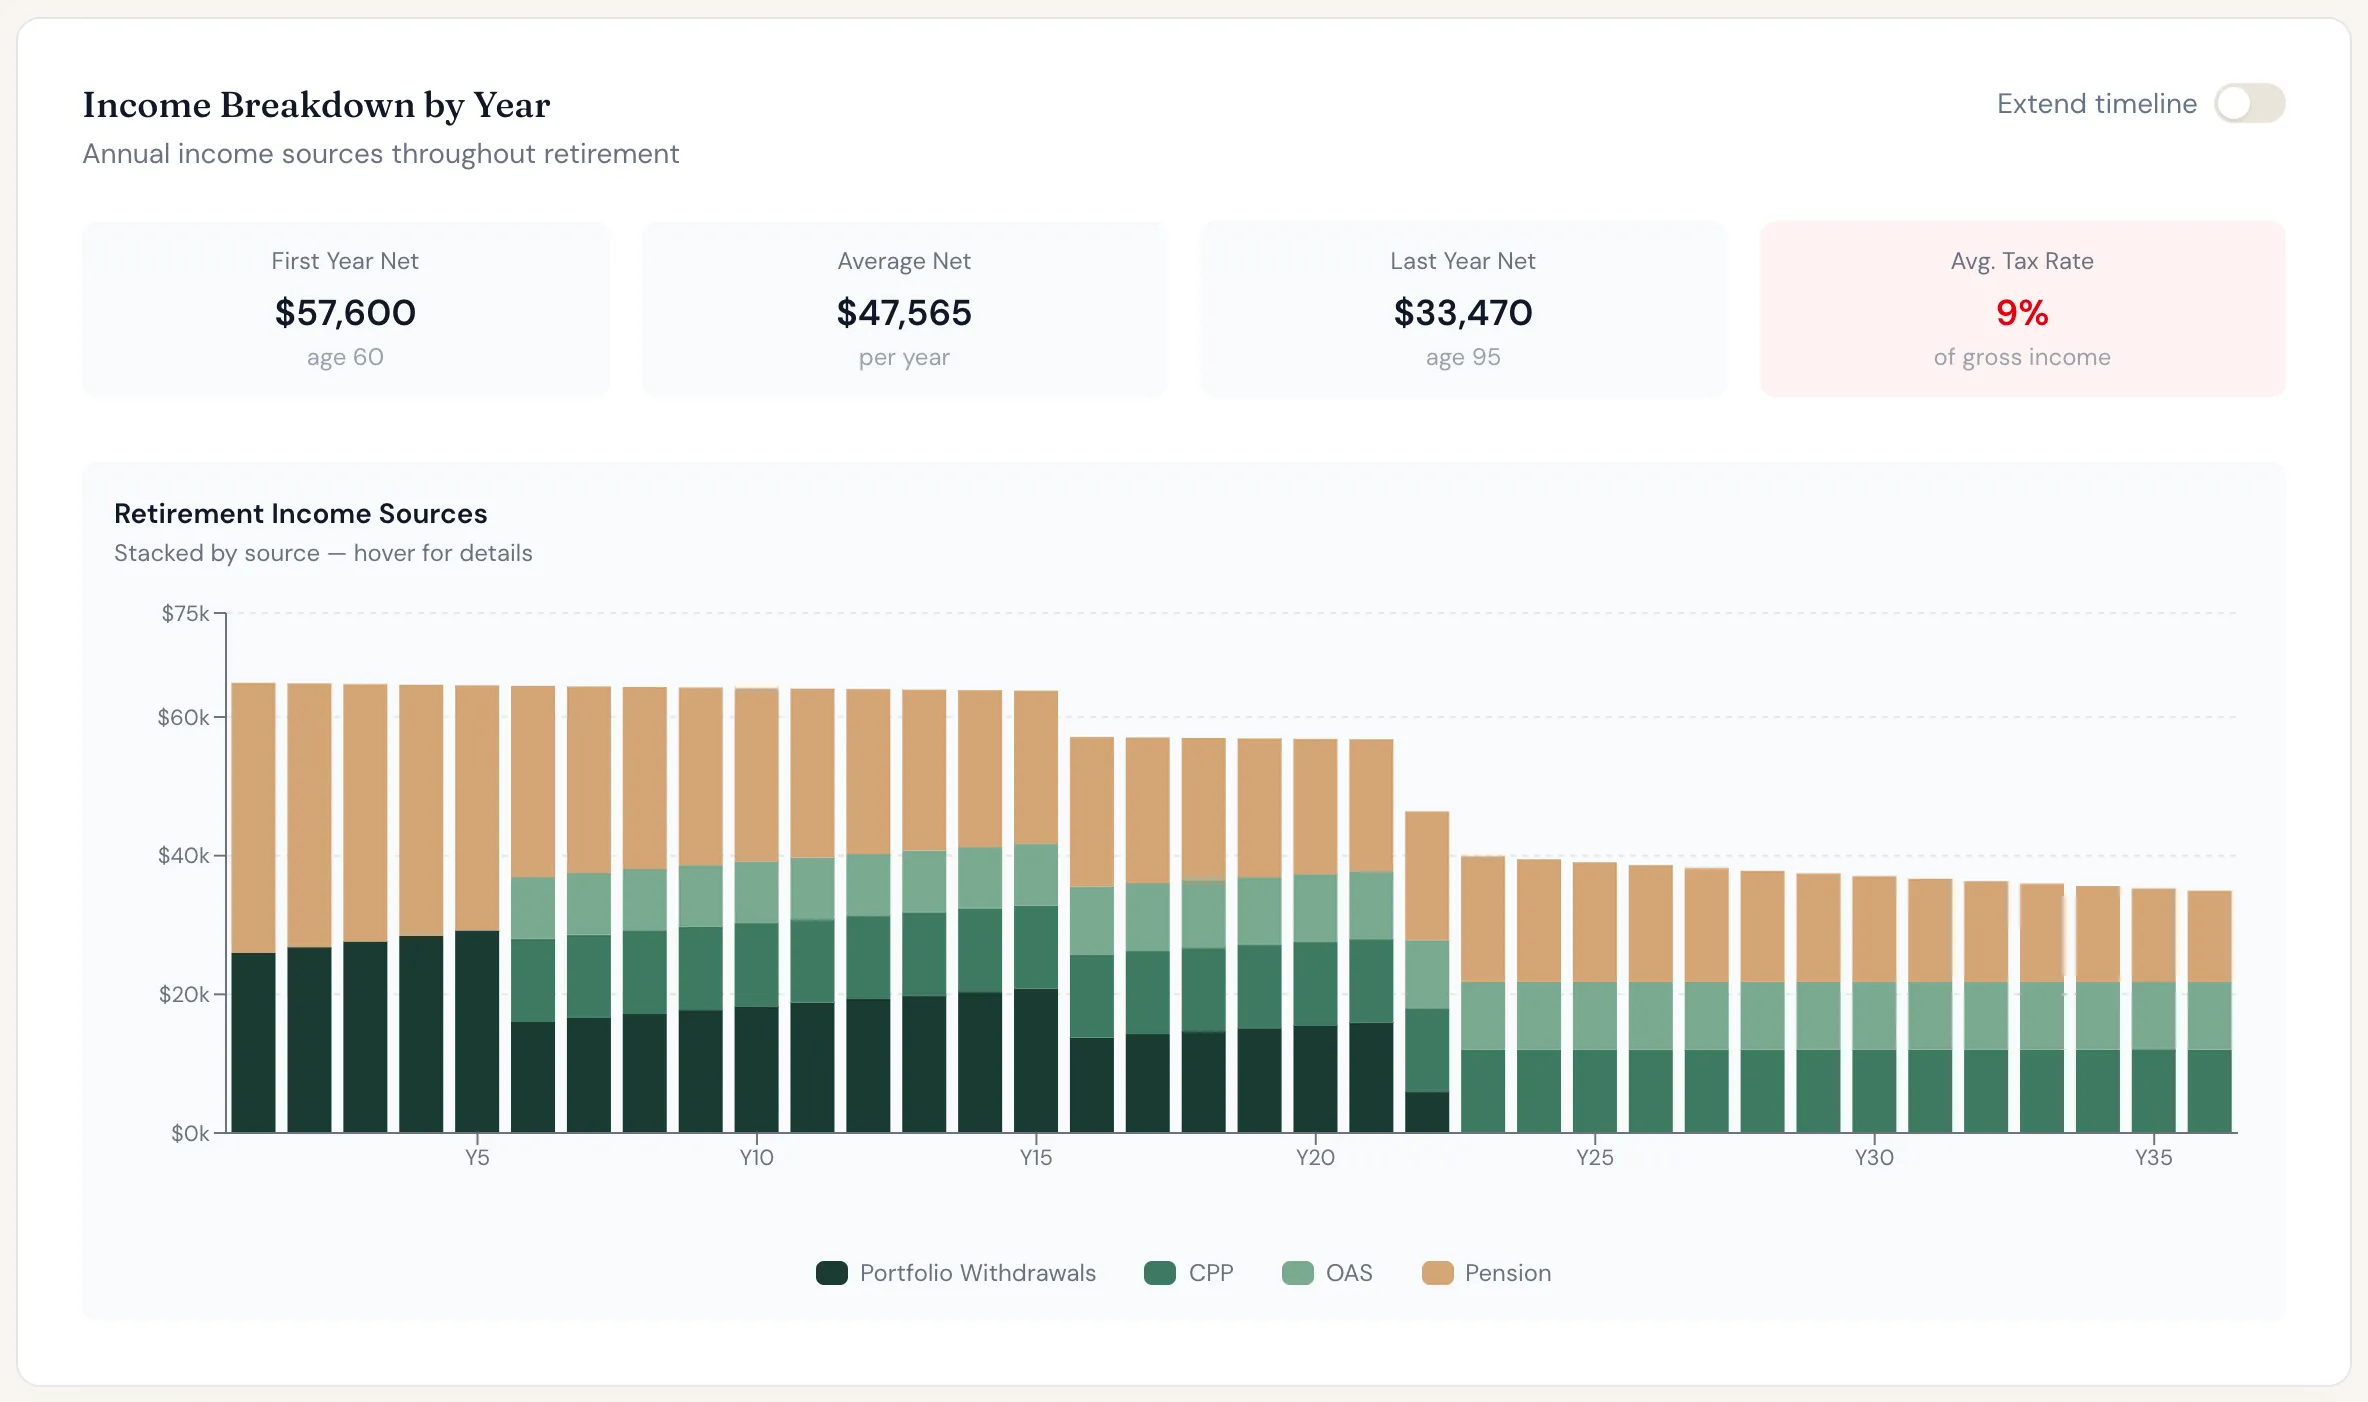Toggle the Extend timeline switch
This screenshot has height=1402, width=2368.
2249,103
